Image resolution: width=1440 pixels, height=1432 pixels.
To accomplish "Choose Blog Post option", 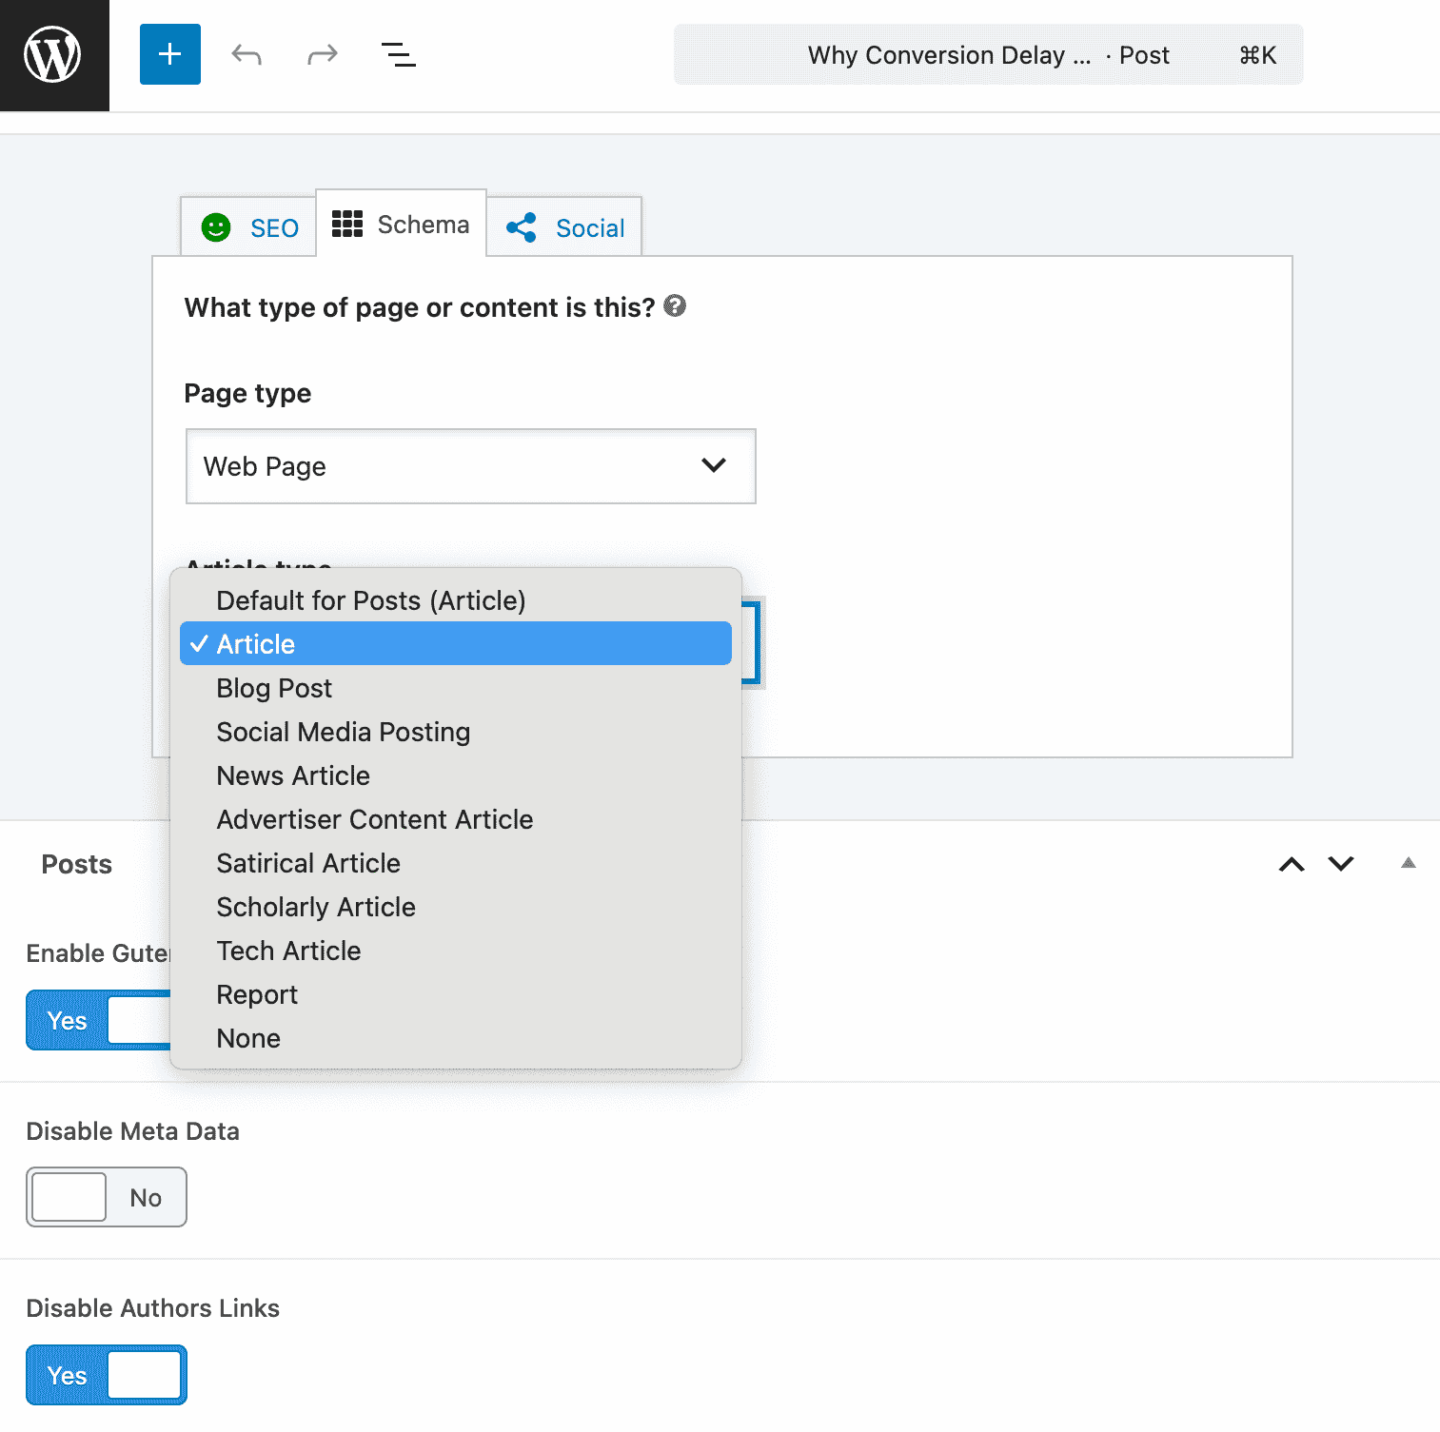I will click(456, 688).
